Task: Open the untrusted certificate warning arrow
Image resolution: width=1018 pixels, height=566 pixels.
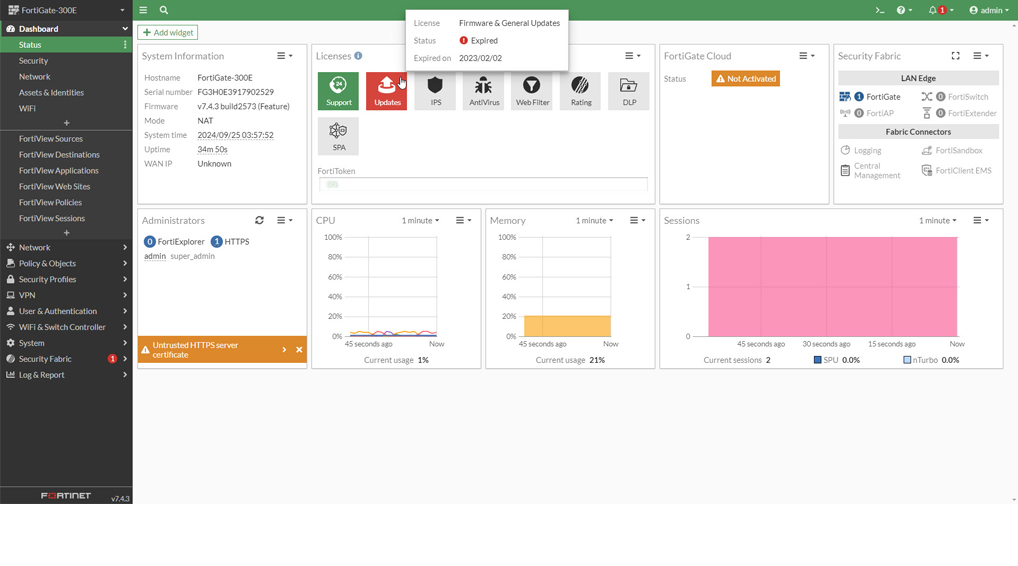Action: click(x=284, y=350)
